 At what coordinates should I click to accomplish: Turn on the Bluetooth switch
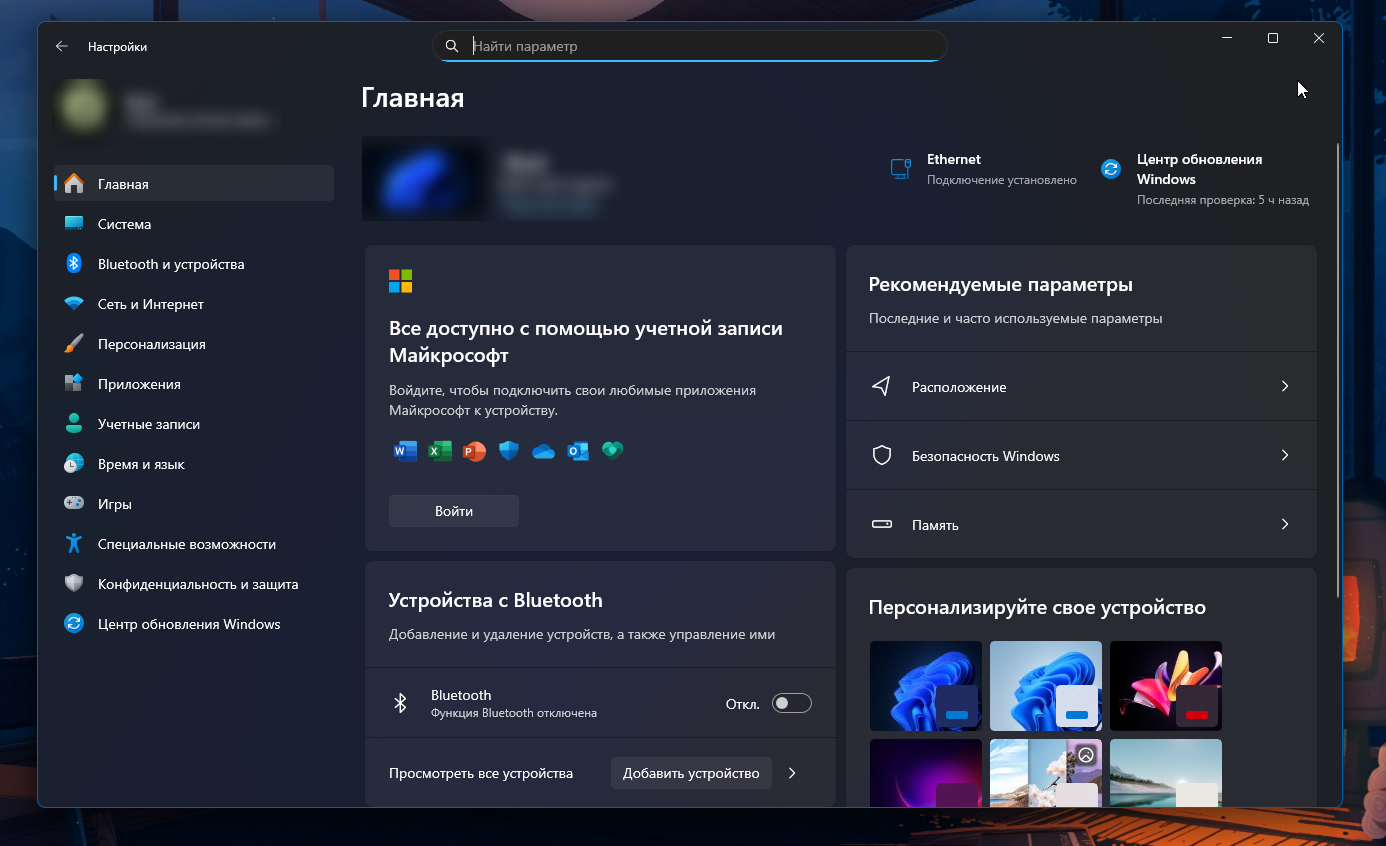[792, 704]
